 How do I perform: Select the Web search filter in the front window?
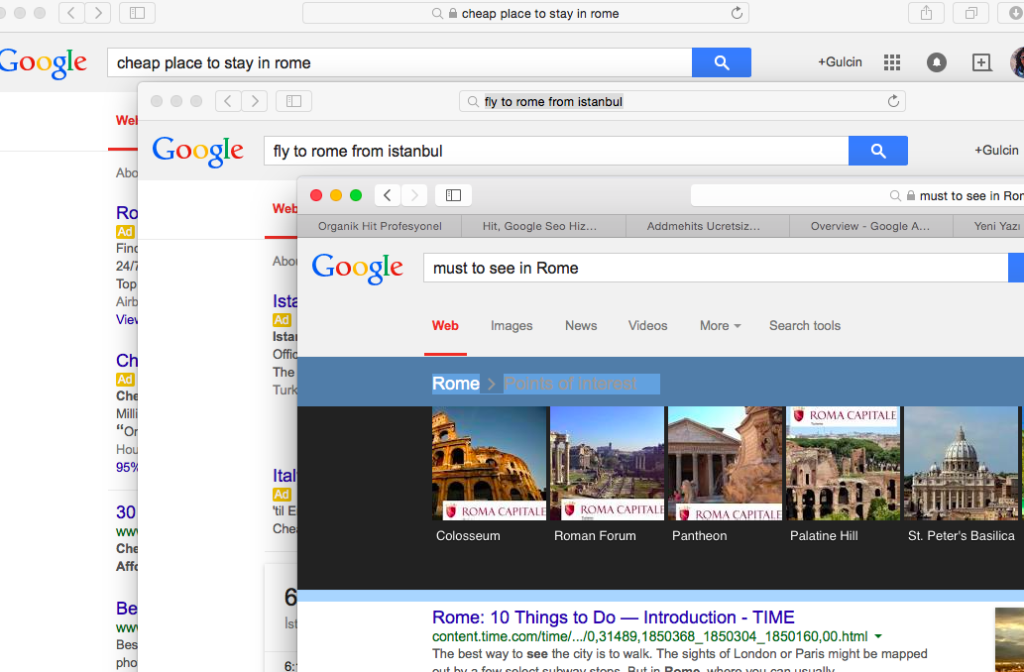(445, 325)
